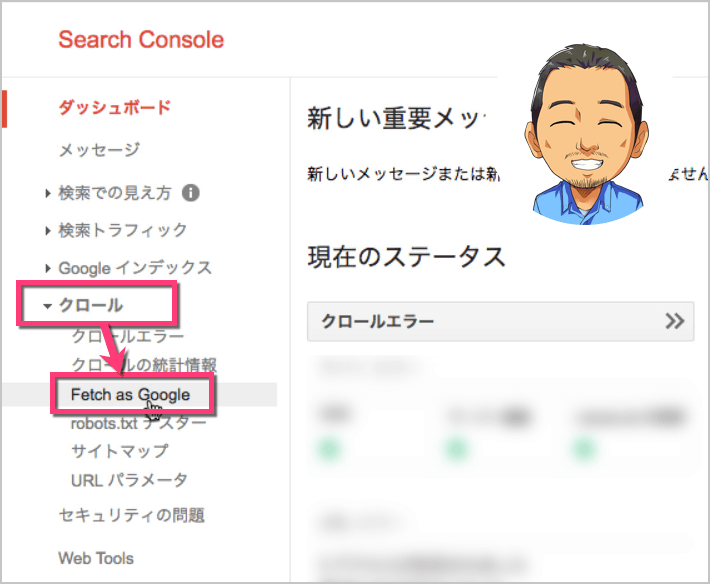Open the Google インデックス section label

pos(135,268)
